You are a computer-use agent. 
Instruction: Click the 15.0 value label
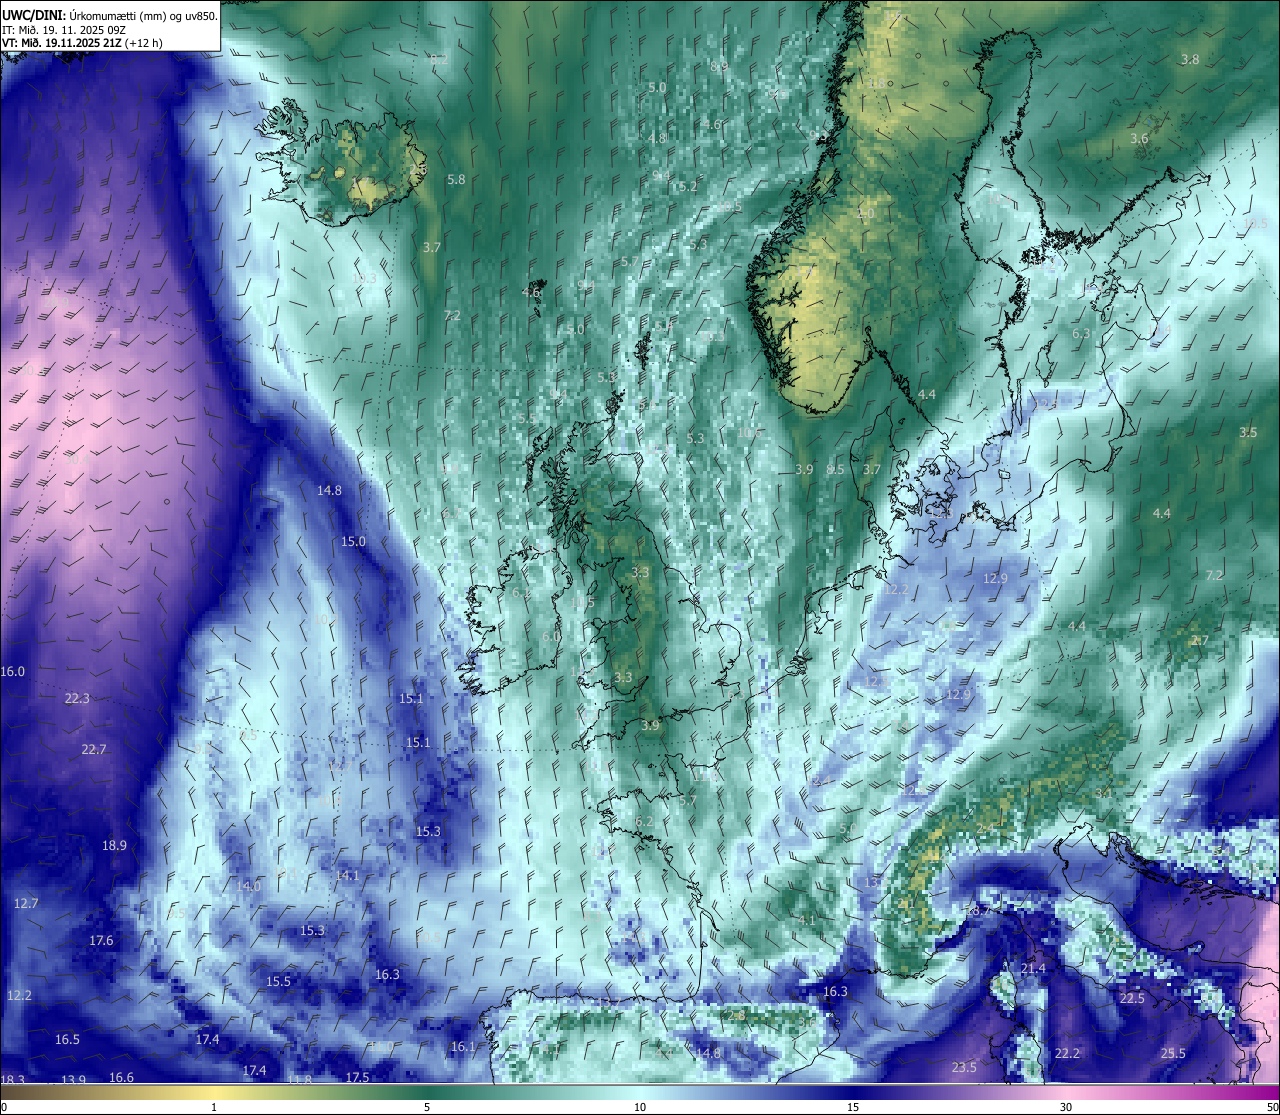(x=353, y=541)
